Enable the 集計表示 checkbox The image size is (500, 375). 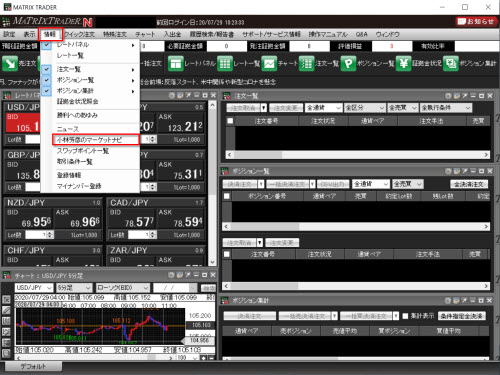pos(405,316)
